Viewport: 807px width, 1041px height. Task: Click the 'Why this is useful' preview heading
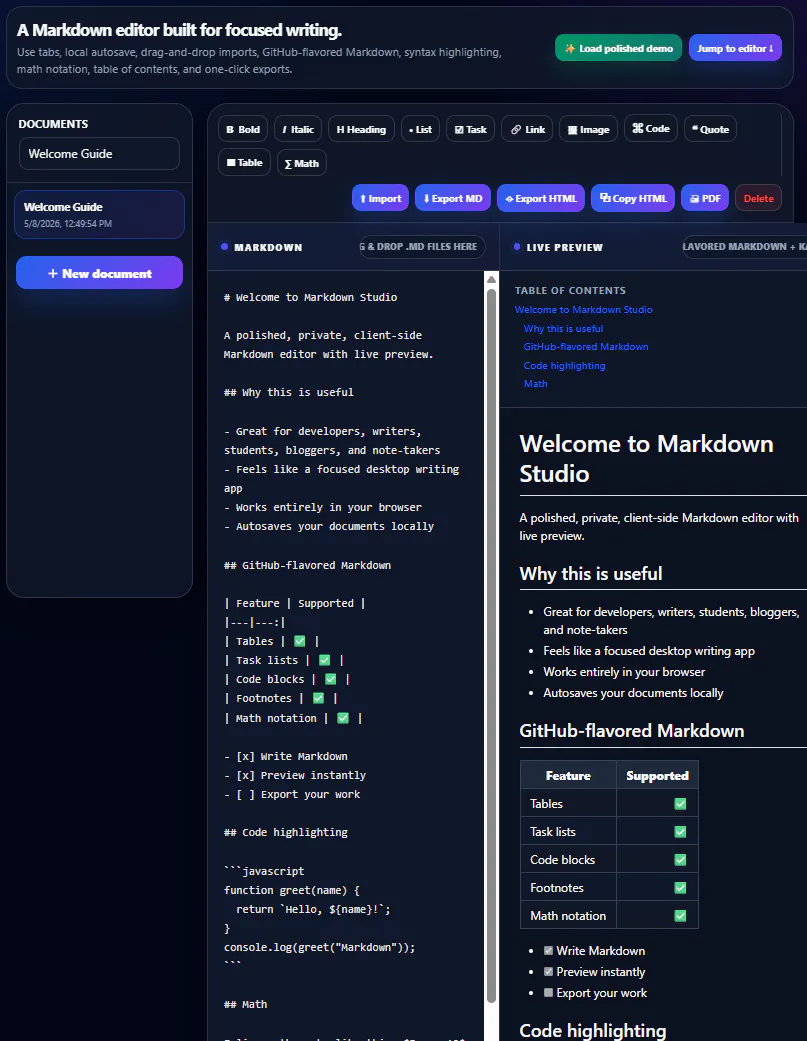[591, 574]
